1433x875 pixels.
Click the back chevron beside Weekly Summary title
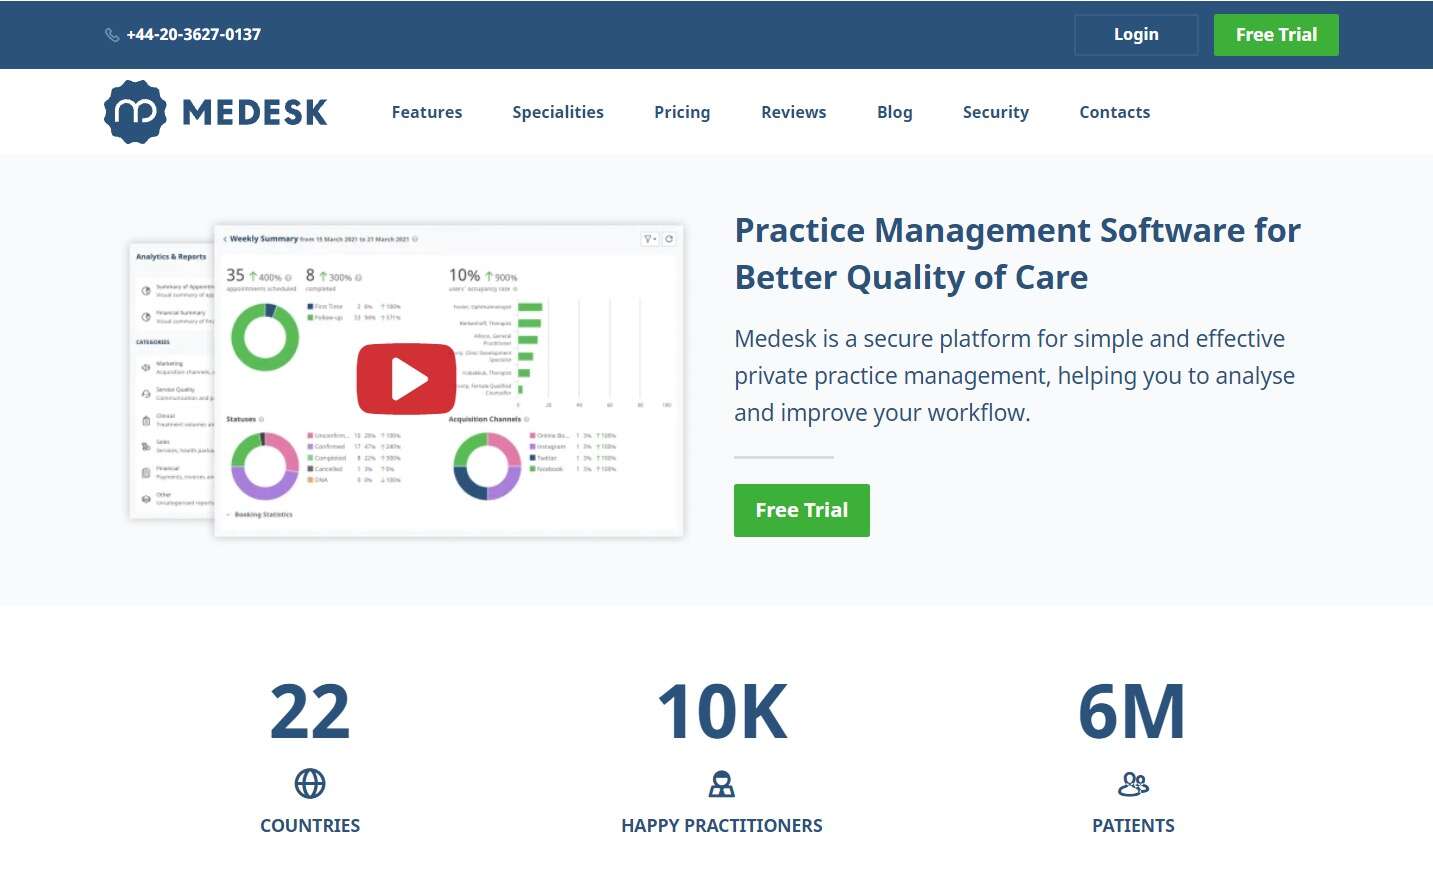225,239
